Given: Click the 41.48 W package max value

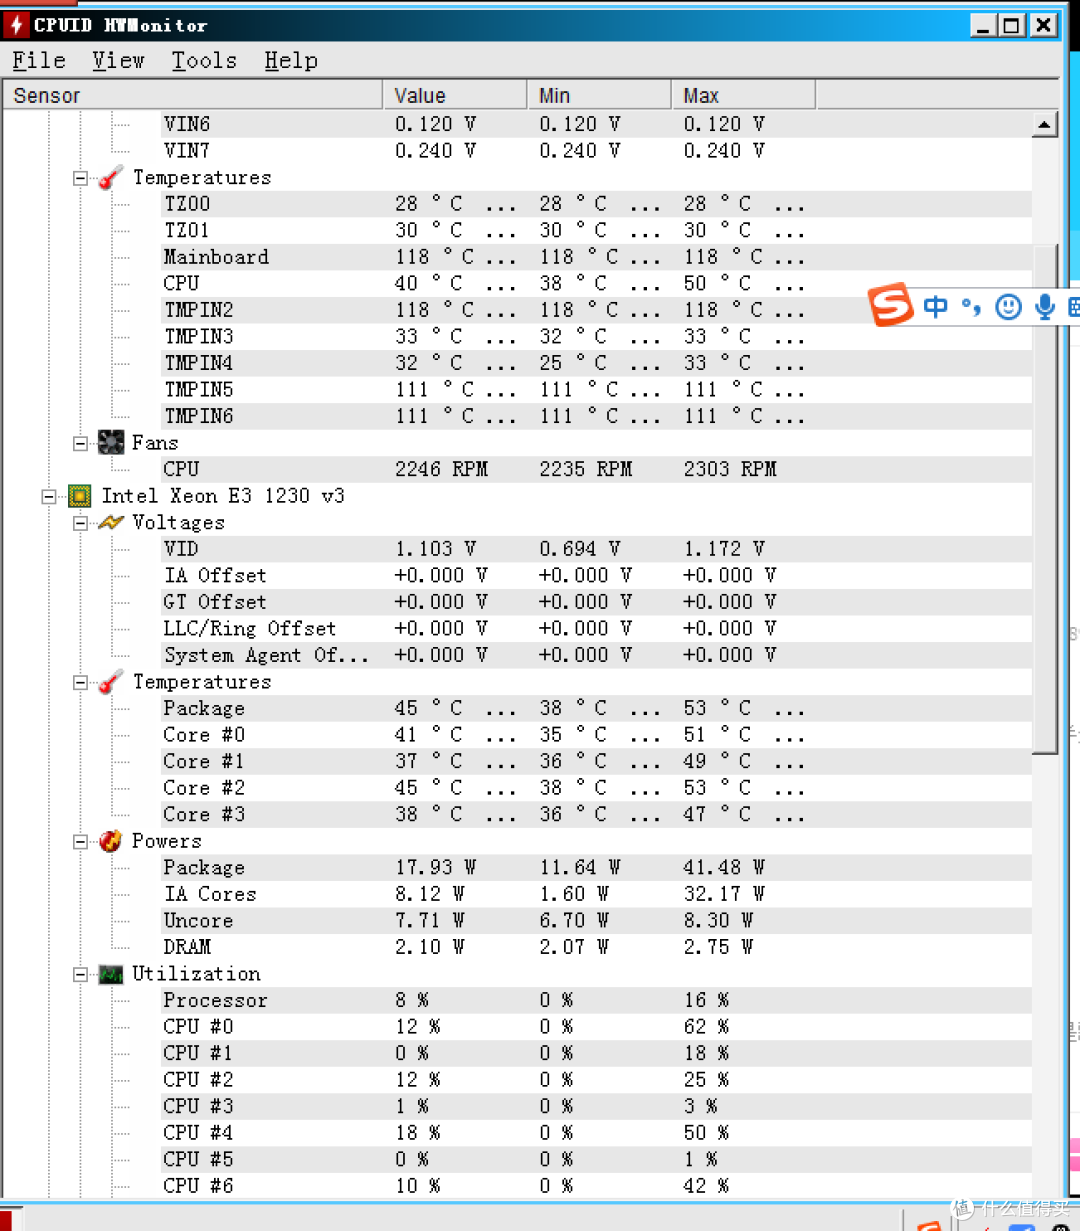Looking at the screenshot, I should tap(723, 868).
